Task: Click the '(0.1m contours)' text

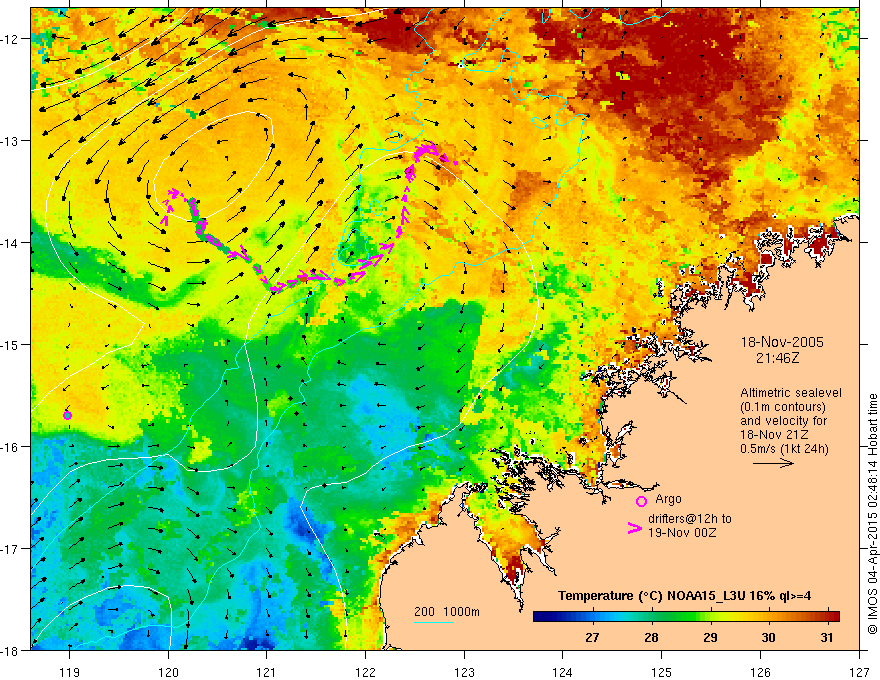Action: tap(783, 407)
